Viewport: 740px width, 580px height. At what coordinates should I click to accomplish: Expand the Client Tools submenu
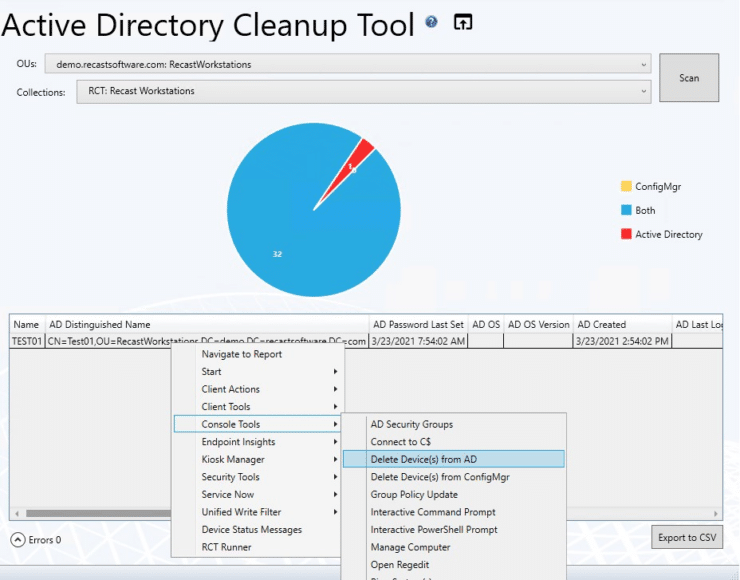pos(257,406)
